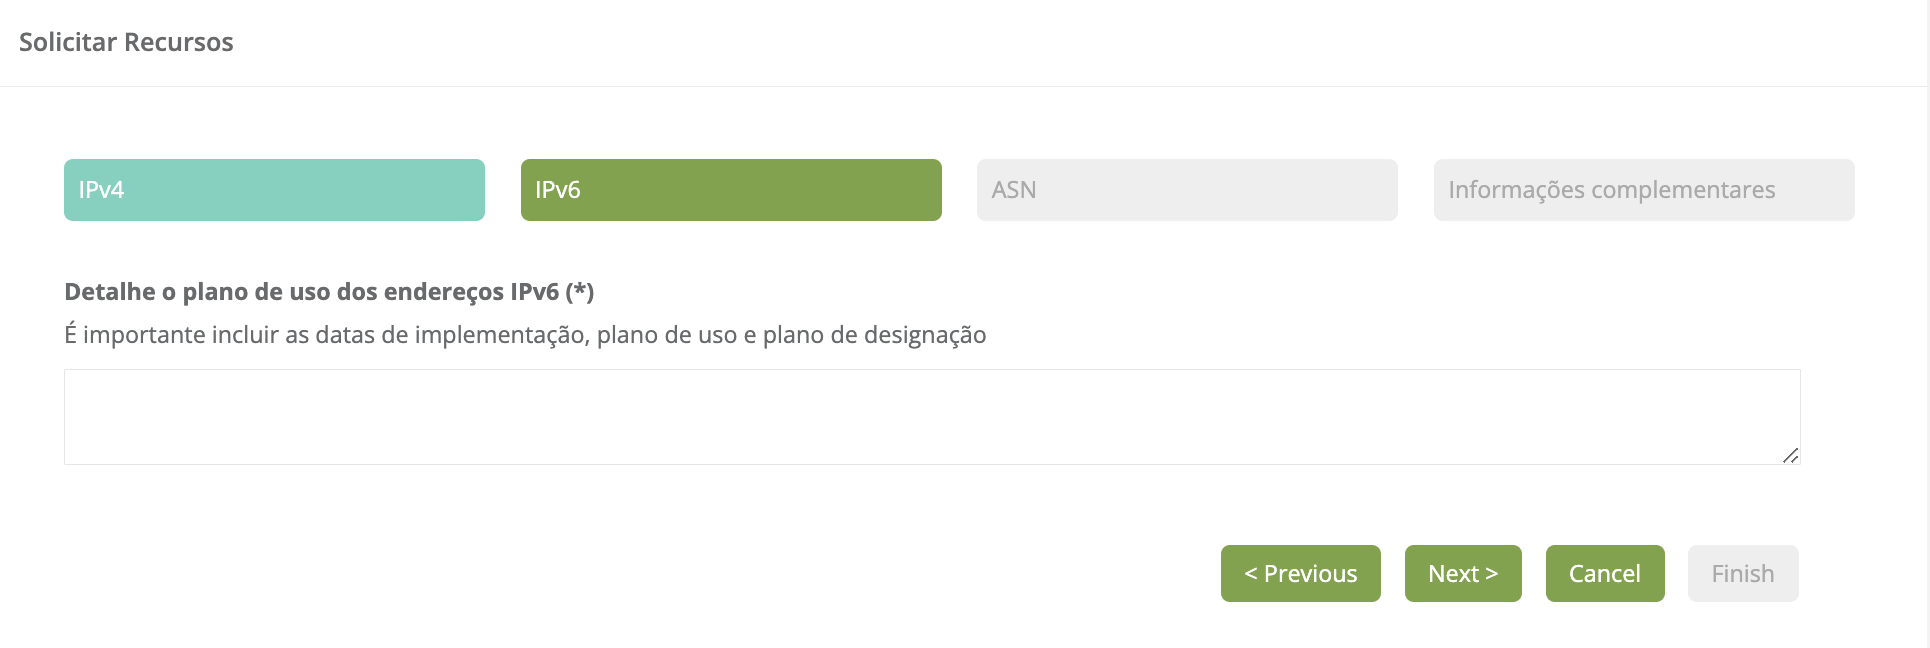Click the 'Detalhe o plano de uso' label
The width and height of the screenshot is (1930, 648).
329,292
